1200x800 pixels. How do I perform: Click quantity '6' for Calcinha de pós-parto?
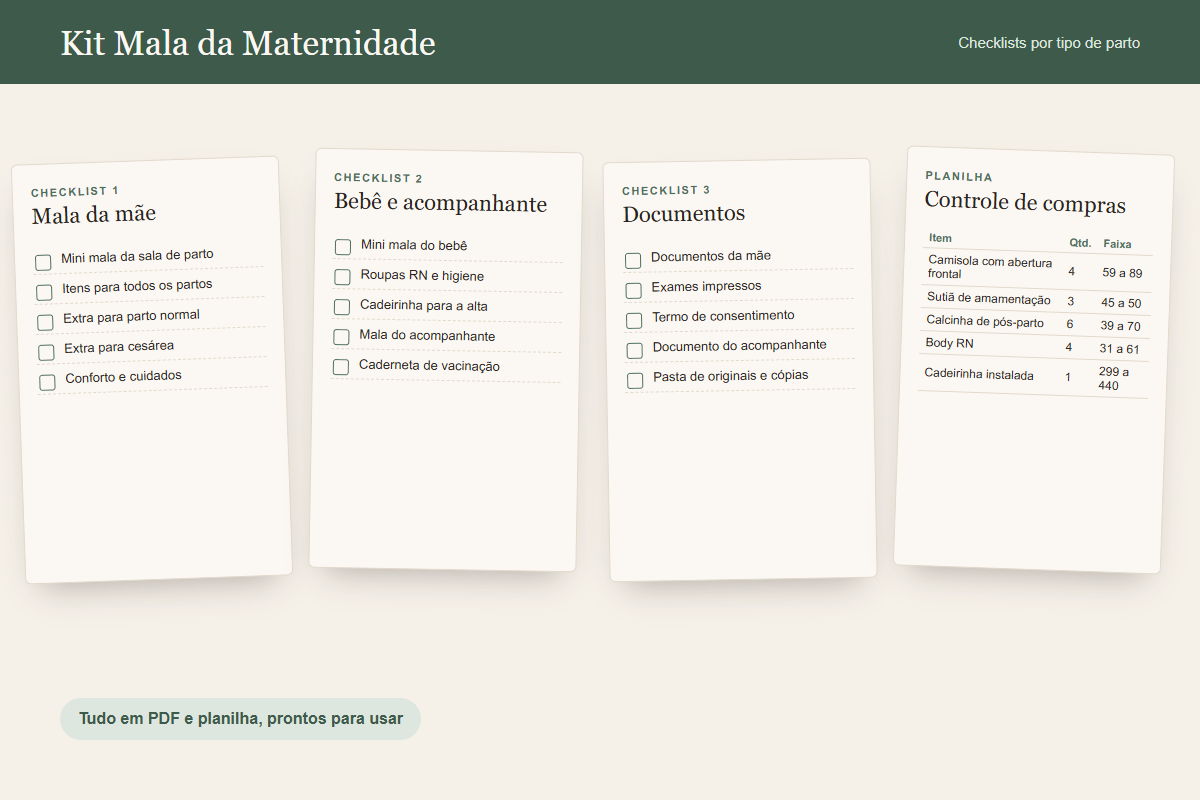pyautogui.click(x=1069, y=324)
